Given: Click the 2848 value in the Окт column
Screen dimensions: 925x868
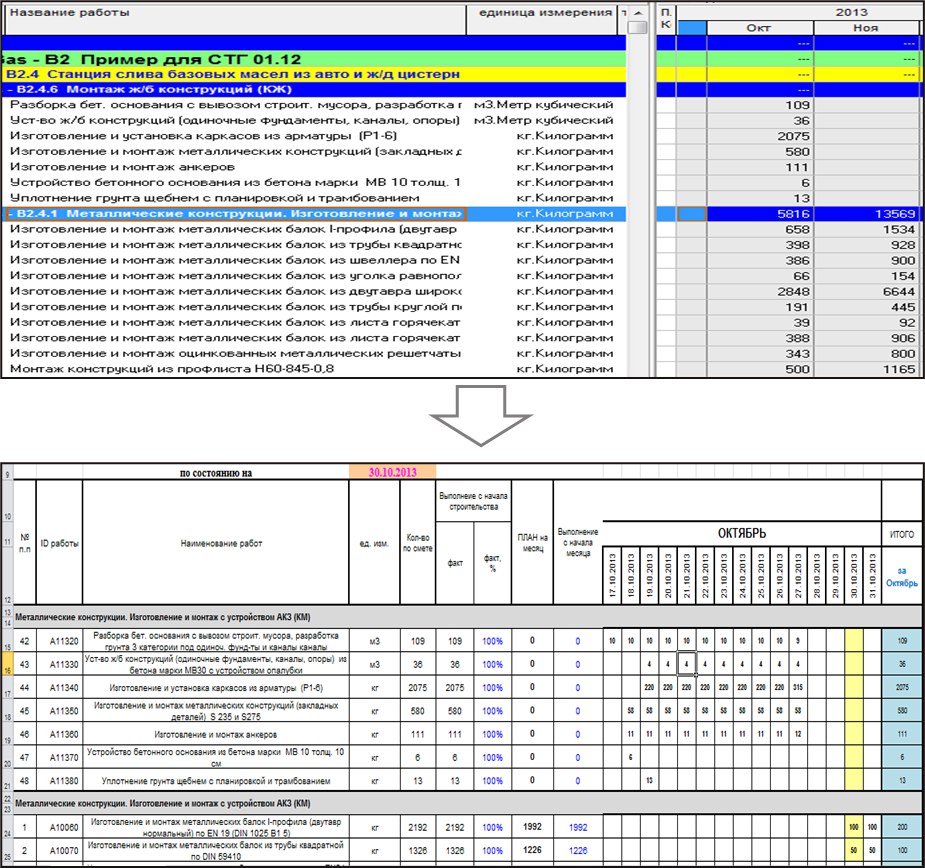Looking at the screenshot, I should pyautogui.click(x=793, y=291).
